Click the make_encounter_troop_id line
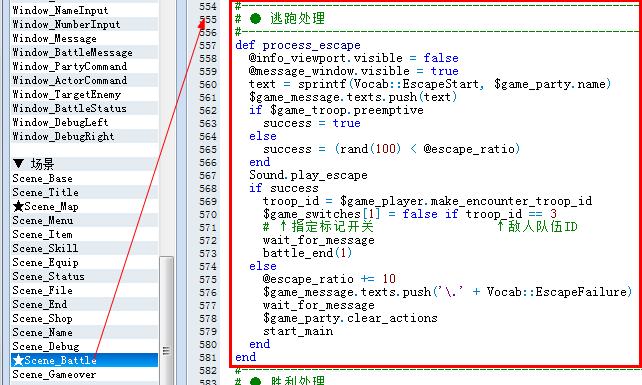Image resolution: width=642 pixels, height=385 pixels. point(427,201)
